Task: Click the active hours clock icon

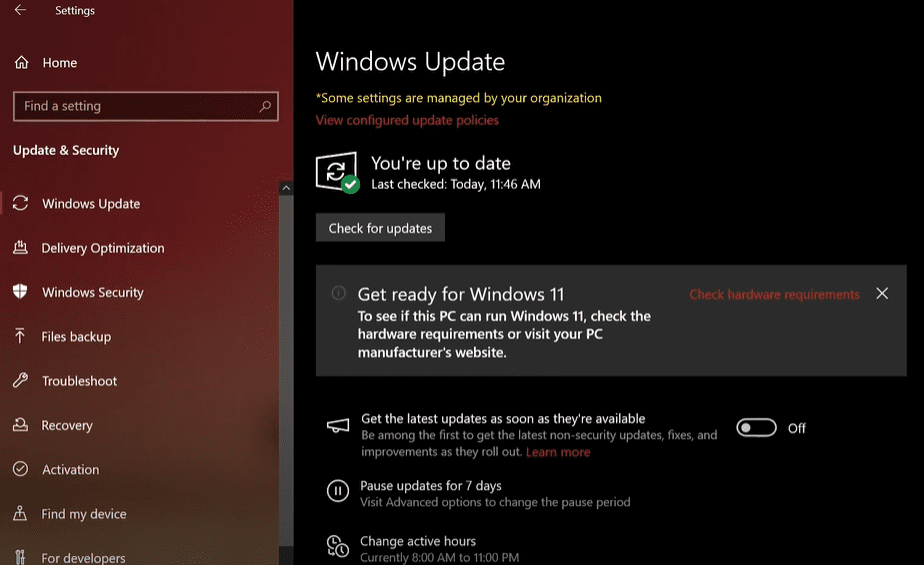Action: click(338, 546)
